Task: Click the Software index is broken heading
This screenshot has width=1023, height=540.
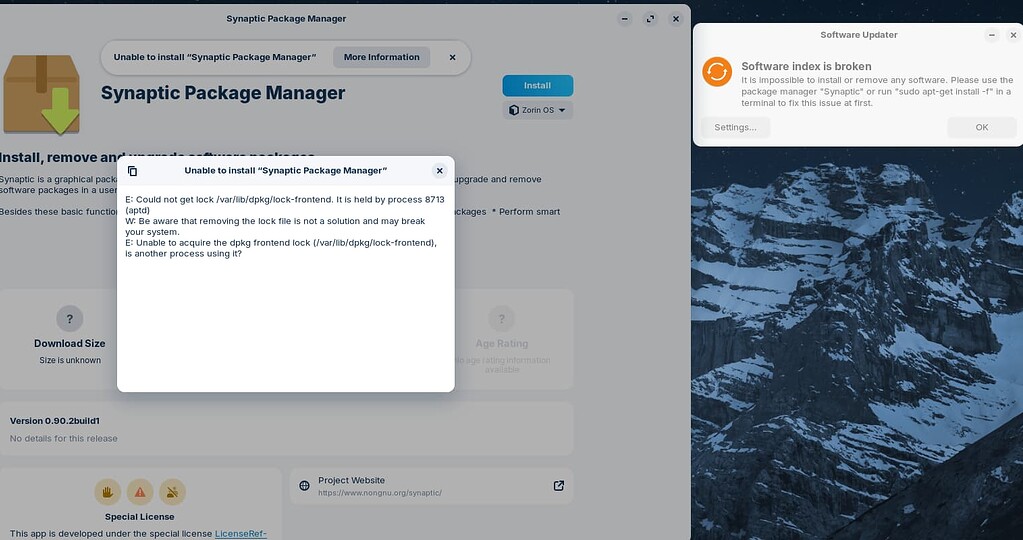Action: click(806, 66)
